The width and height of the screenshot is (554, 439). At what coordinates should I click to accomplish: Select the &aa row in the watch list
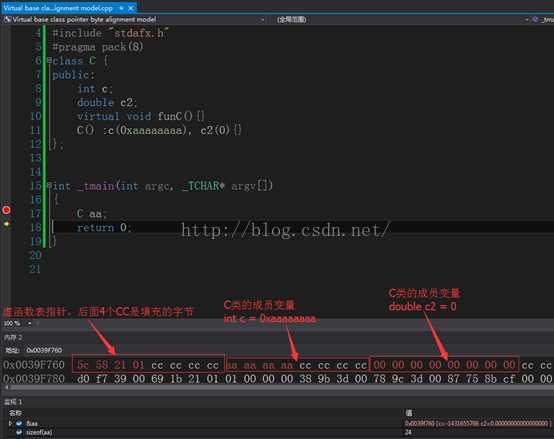pyautogui.click(x=277, y=423)
